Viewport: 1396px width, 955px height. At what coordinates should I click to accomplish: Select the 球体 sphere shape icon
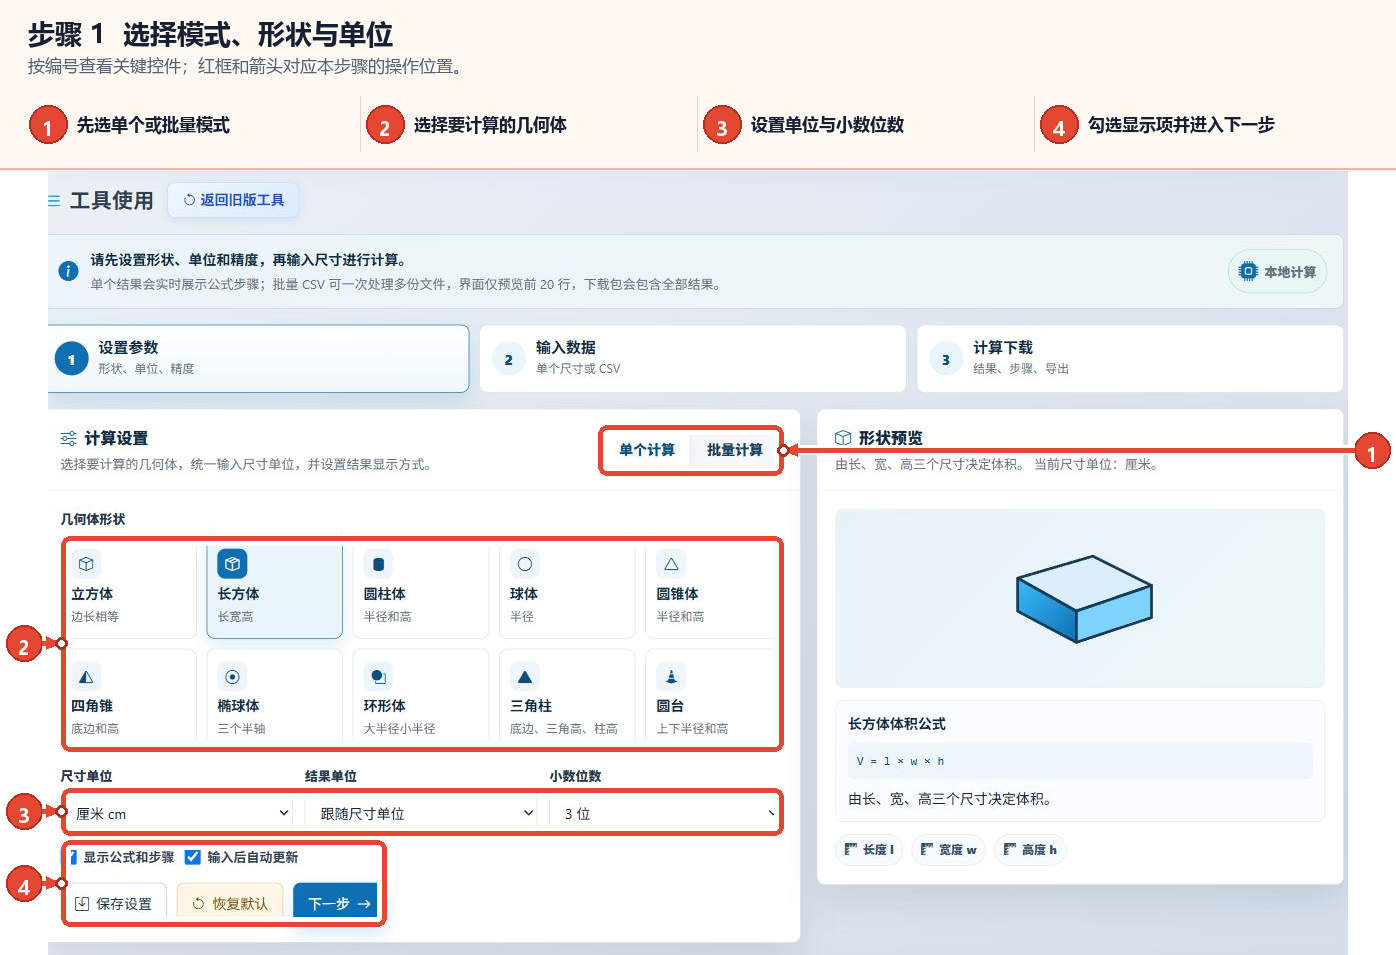(525, 564)
